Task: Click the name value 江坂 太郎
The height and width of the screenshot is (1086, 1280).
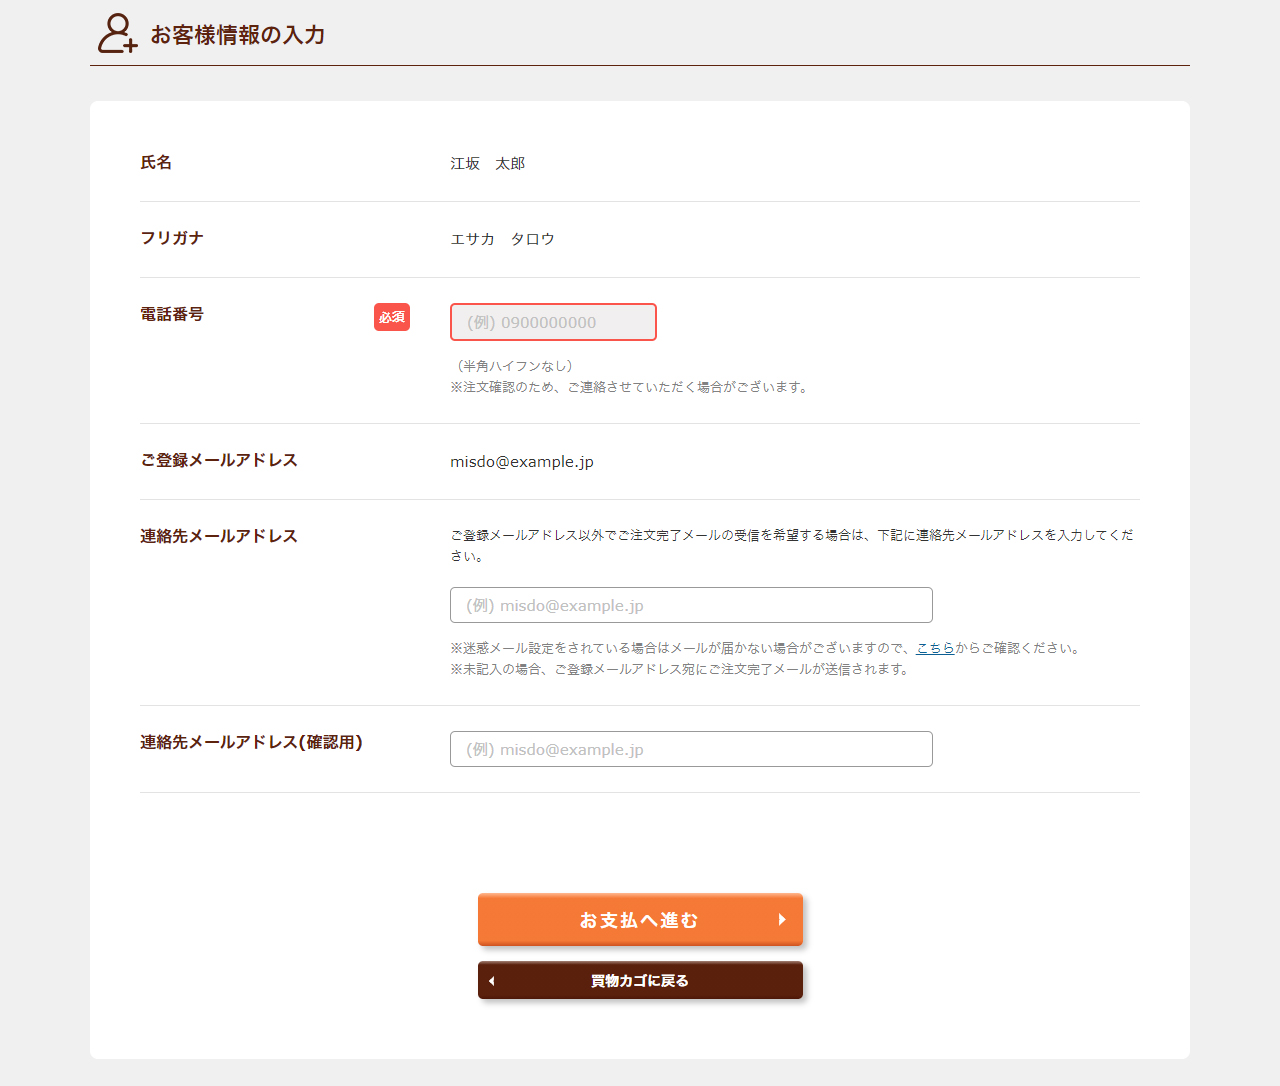Action: point(487,163)
